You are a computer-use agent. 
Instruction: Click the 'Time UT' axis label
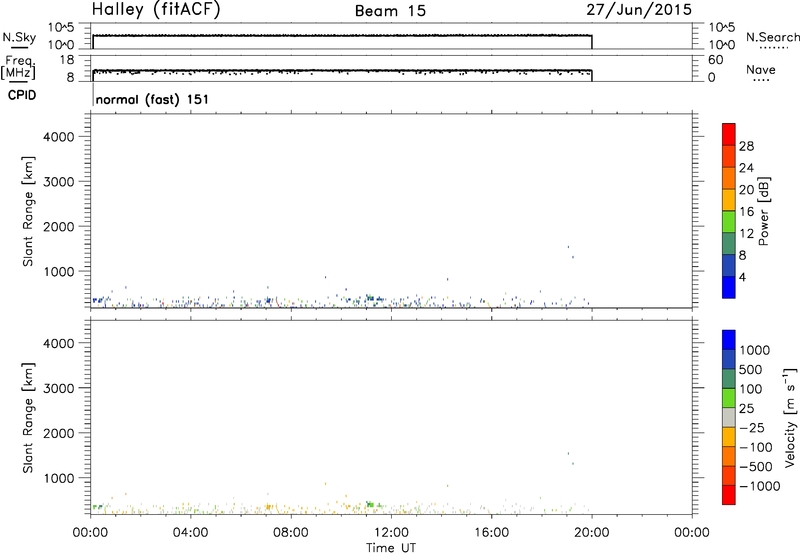[391, 548]
